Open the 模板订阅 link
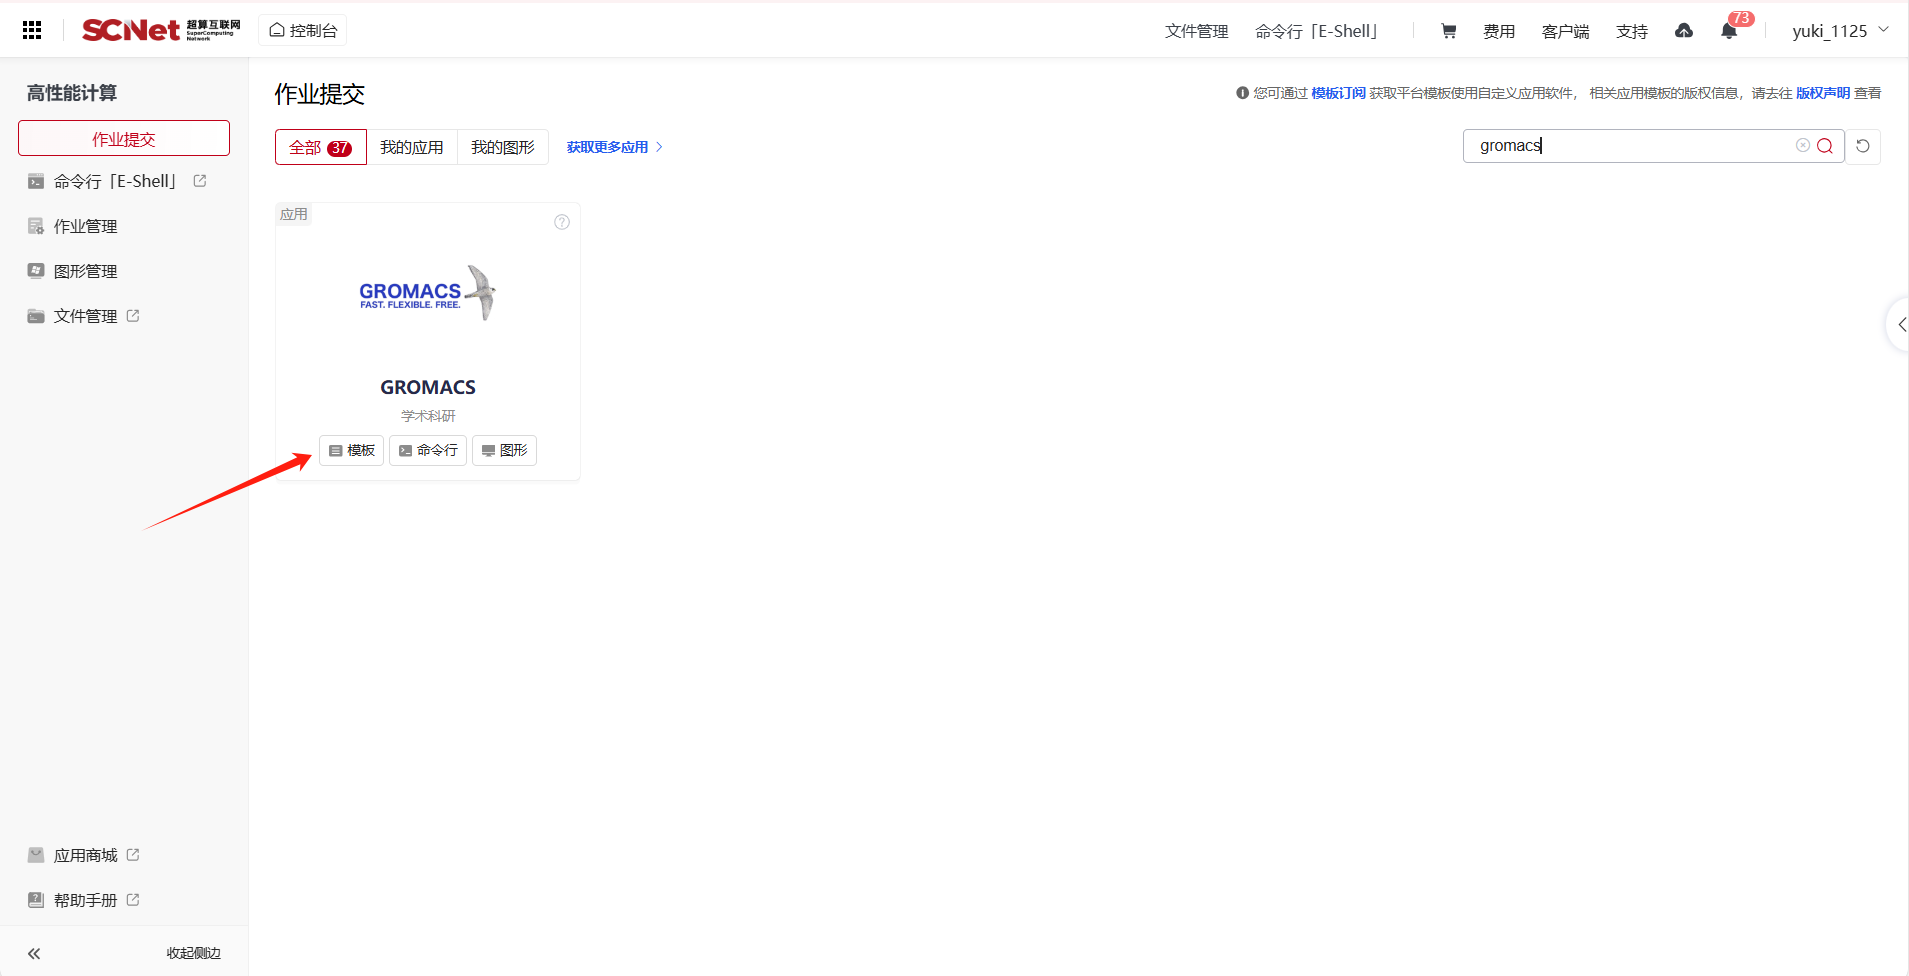Viewport: 1909px width, 976px height. tap(1338, 93)
